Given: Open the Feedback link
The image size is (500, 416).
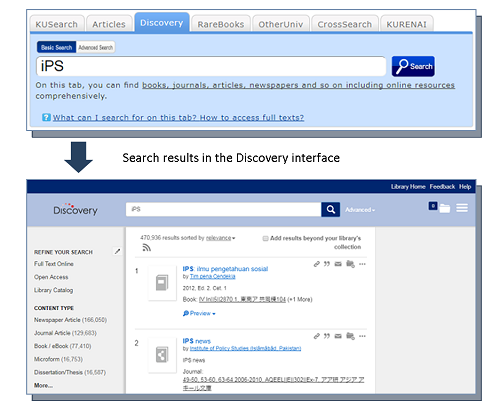Looking at the screenshot, I should pyautogui.click(x=442, y=187).
